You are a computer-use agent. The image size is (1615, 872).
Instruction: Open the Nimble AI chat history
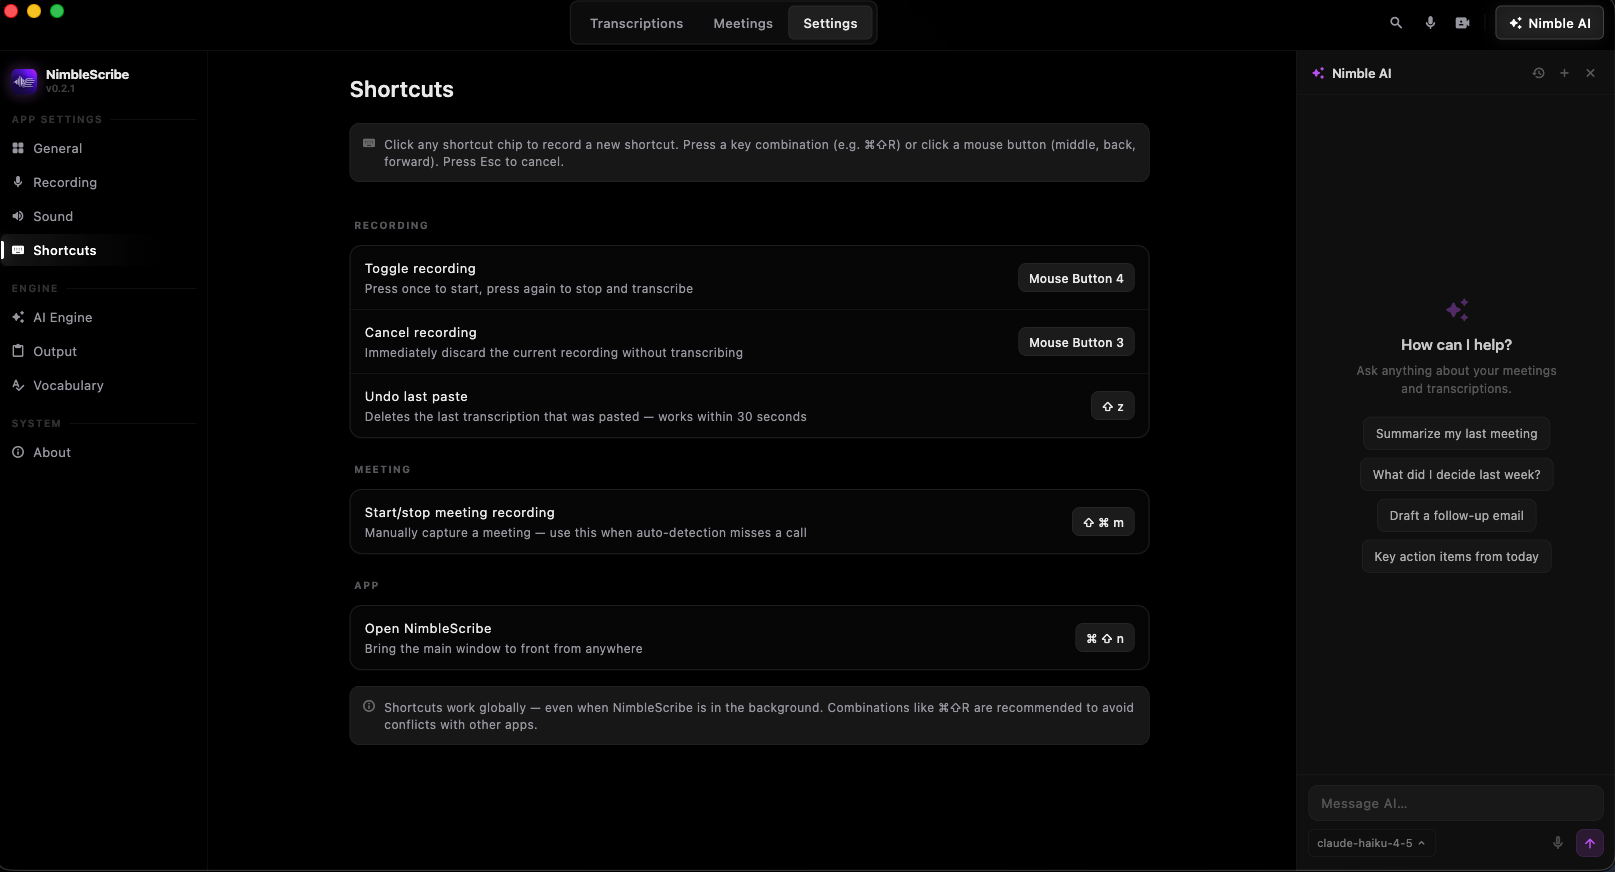1538,73
